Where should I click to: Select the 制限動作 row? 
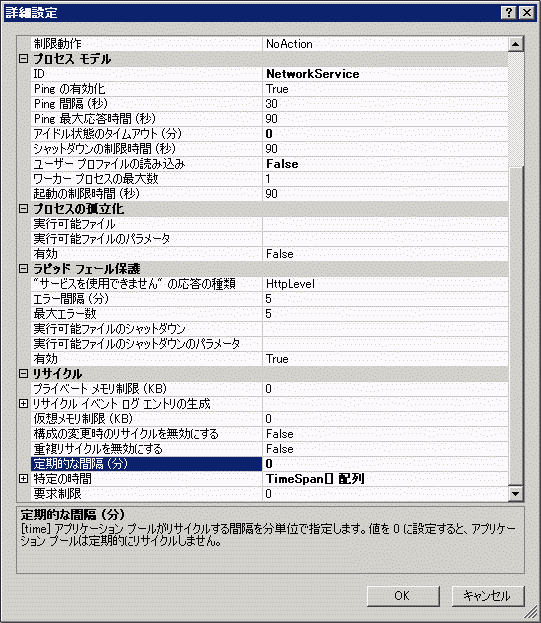tap(147, 44)
